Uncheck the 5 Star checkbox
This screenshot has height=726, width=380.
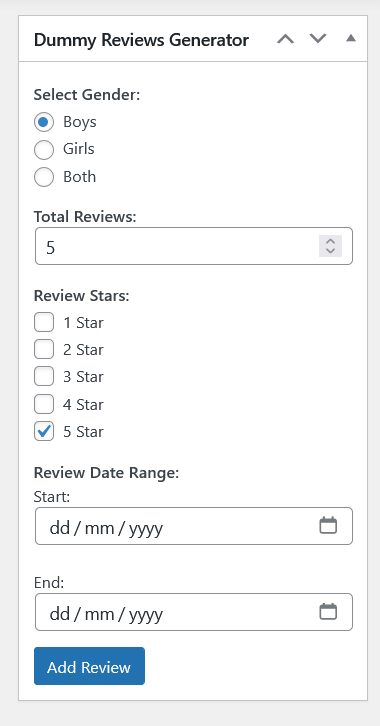pyautogui.click(x=44, y=432)
